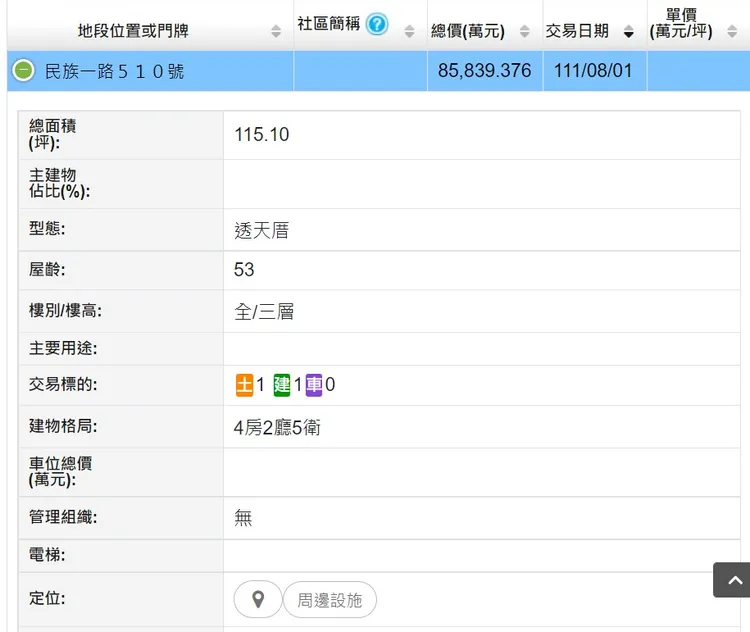
Task: Sort by 總價(萬元) column arrows
Action: (525, 32)
